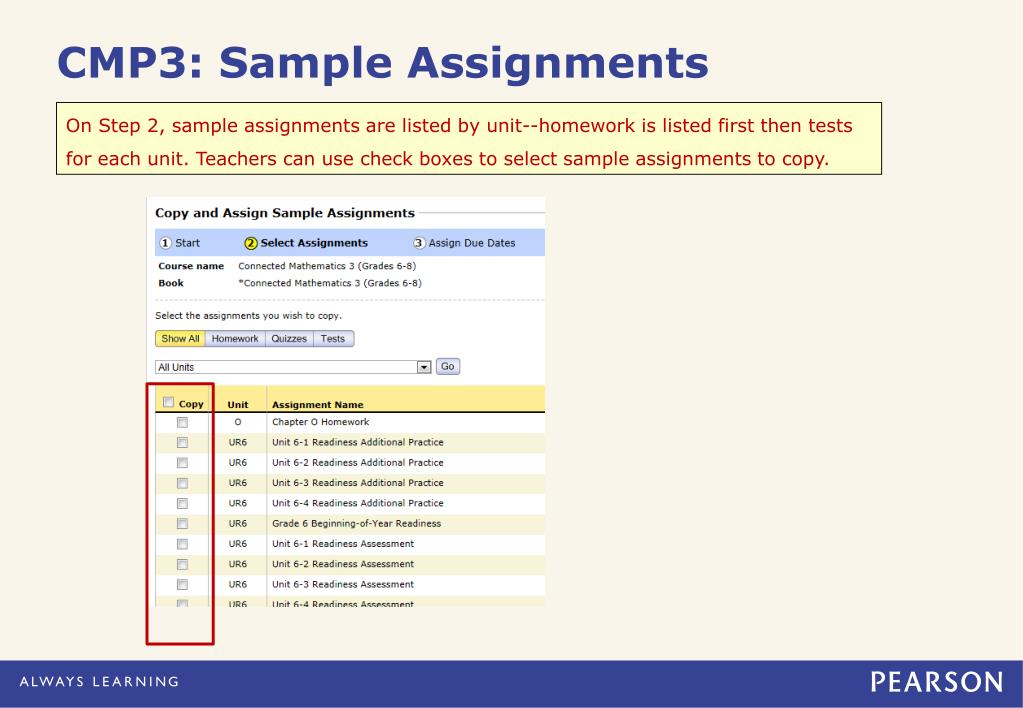Switch to the Quizzes filter tab
Screen dimensions: 1023x708
(289, 339)
